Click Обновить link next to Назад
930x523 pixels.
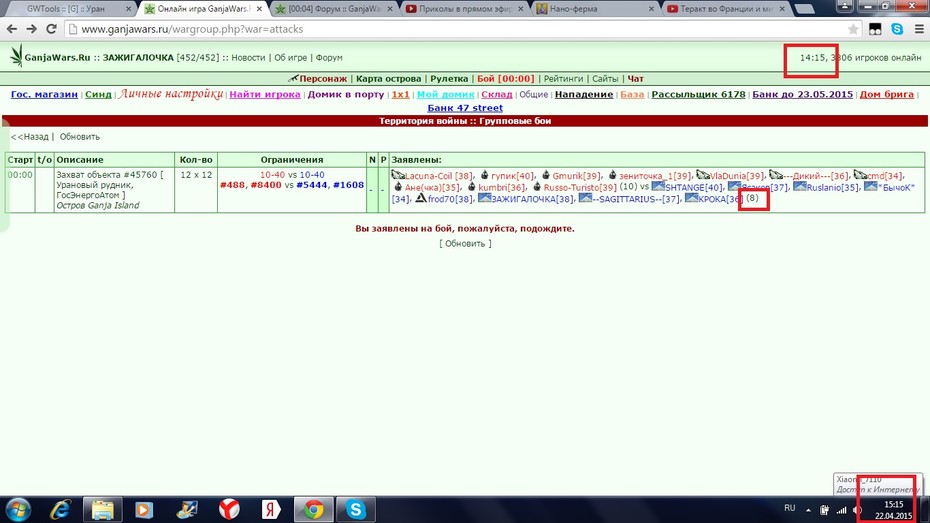pyautogui.click(x=79, y=136)
